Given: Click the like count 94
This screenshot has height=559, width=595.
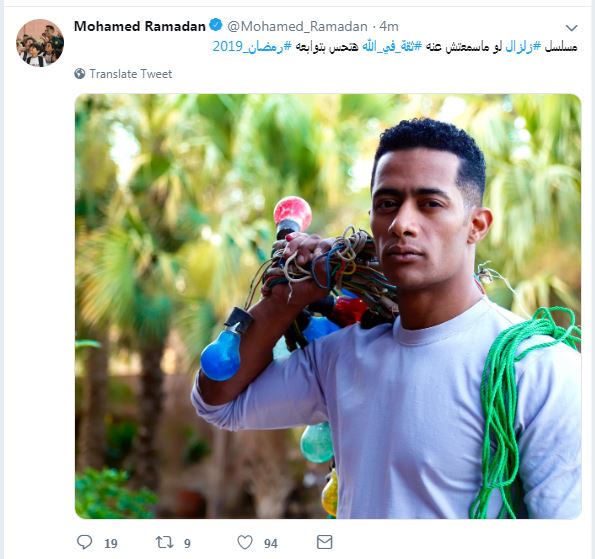Looking at the screenshot, I should 271,543.
